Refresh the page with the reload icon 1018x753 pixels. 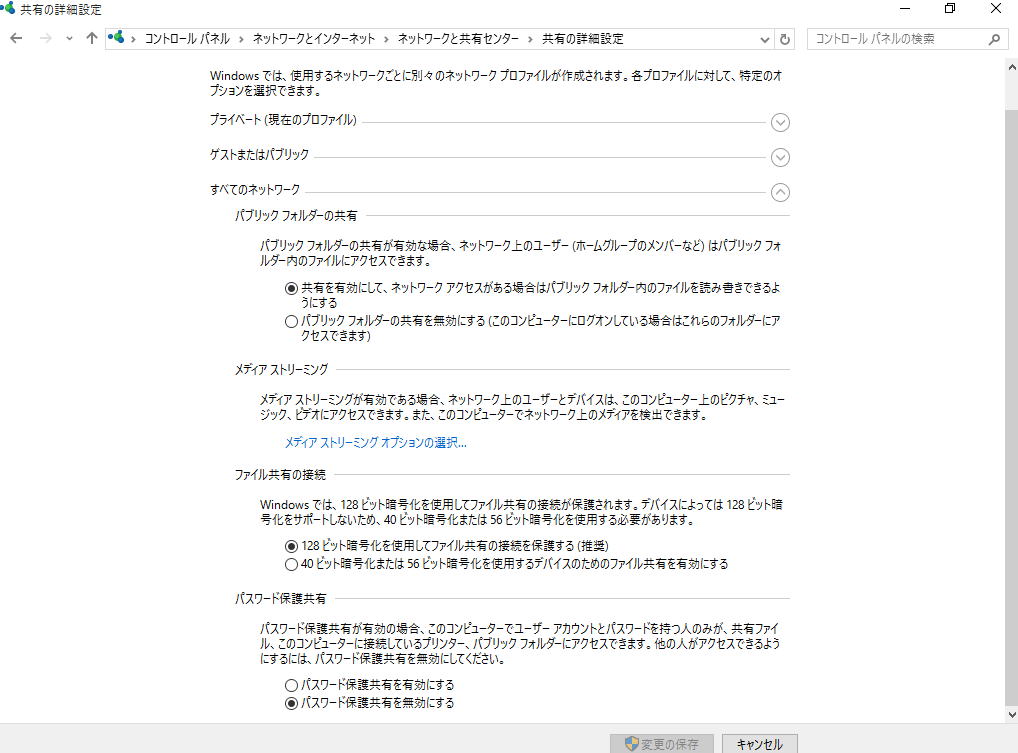pyautogui.click(x=785, y=39)
